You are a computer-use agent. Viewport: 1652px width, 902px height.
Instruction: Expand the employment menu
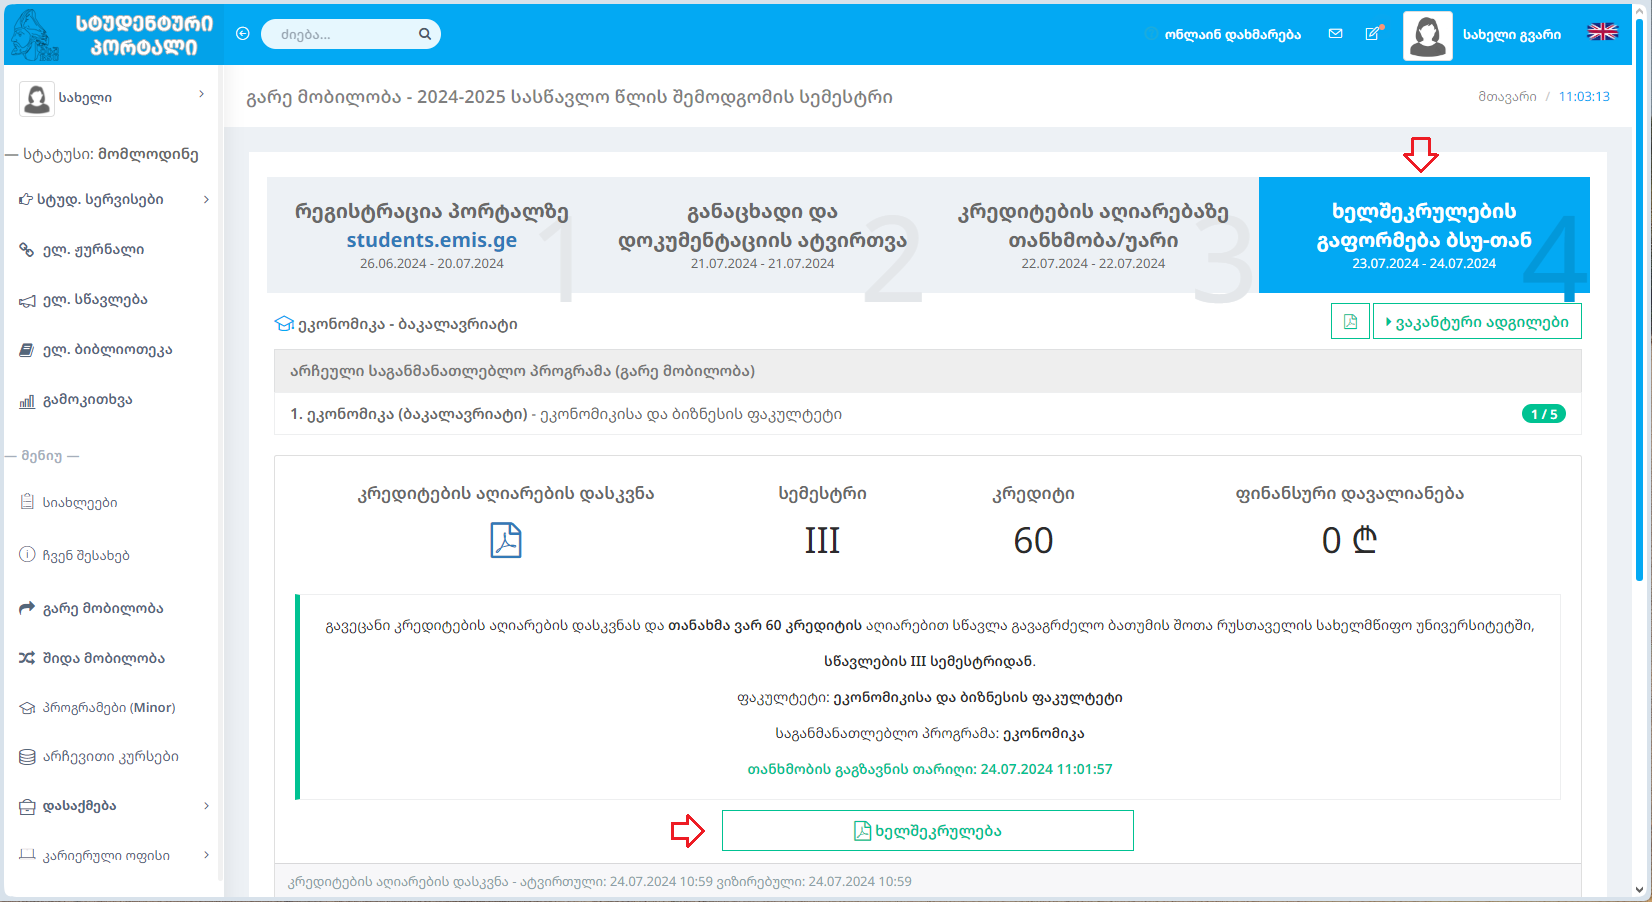coord(112,805)
